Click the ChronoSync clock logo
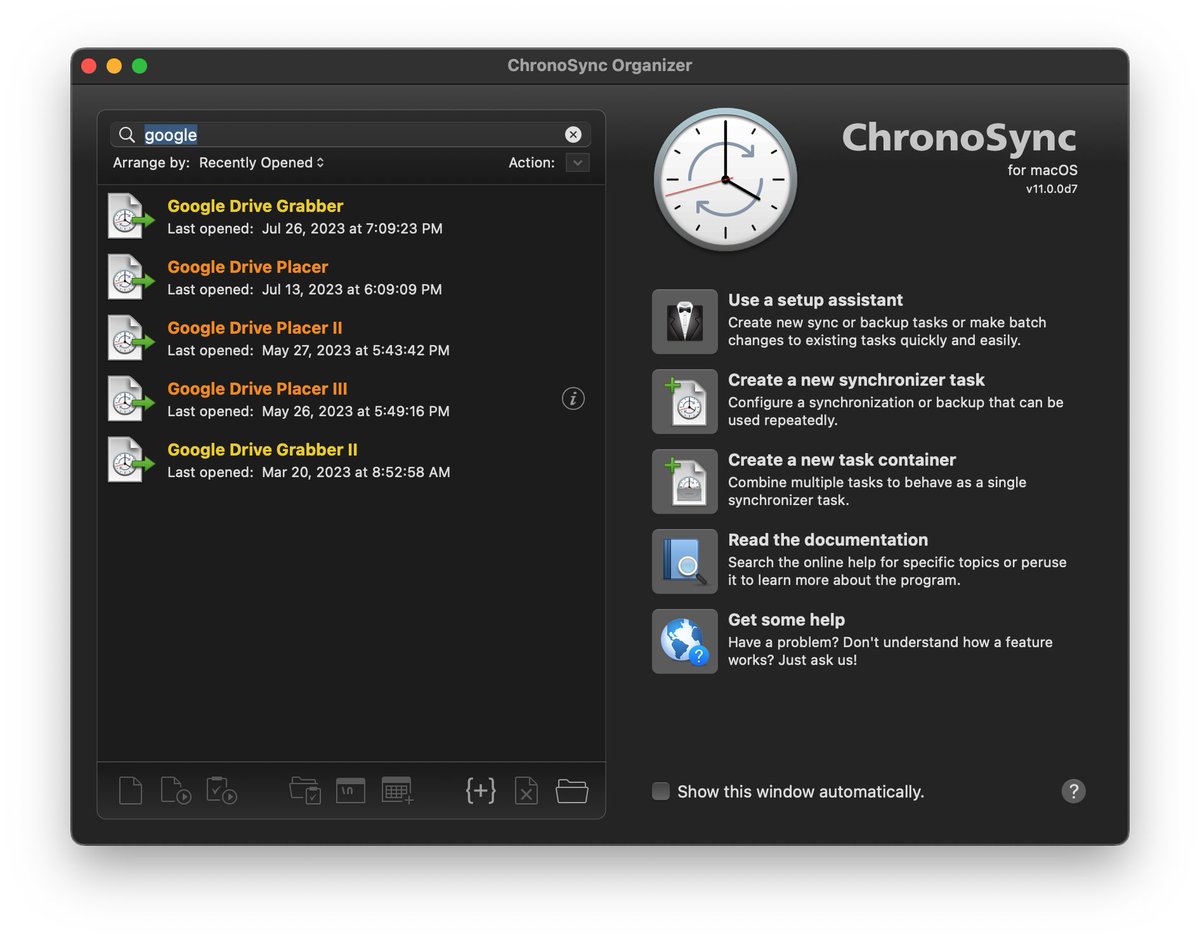 (x=725, y=180)
